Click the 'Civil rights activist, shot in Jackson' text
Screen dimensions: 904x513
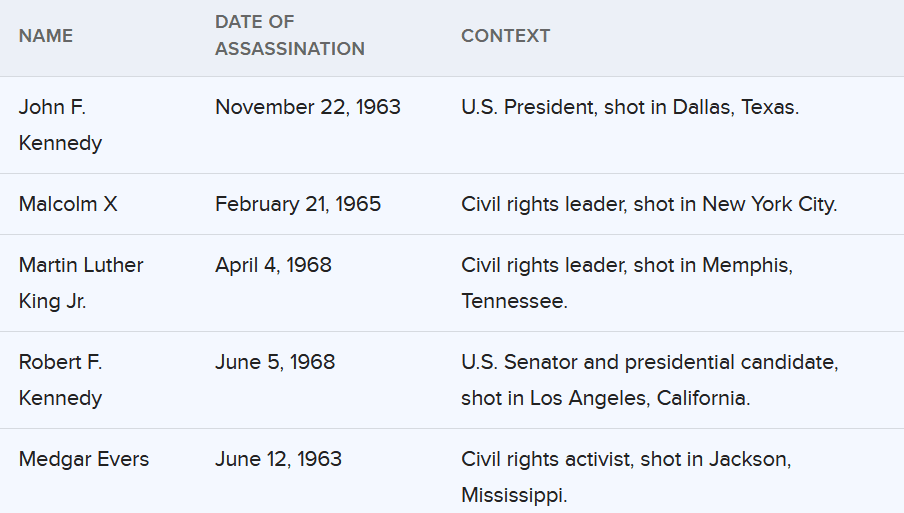[x=626, y=459]
